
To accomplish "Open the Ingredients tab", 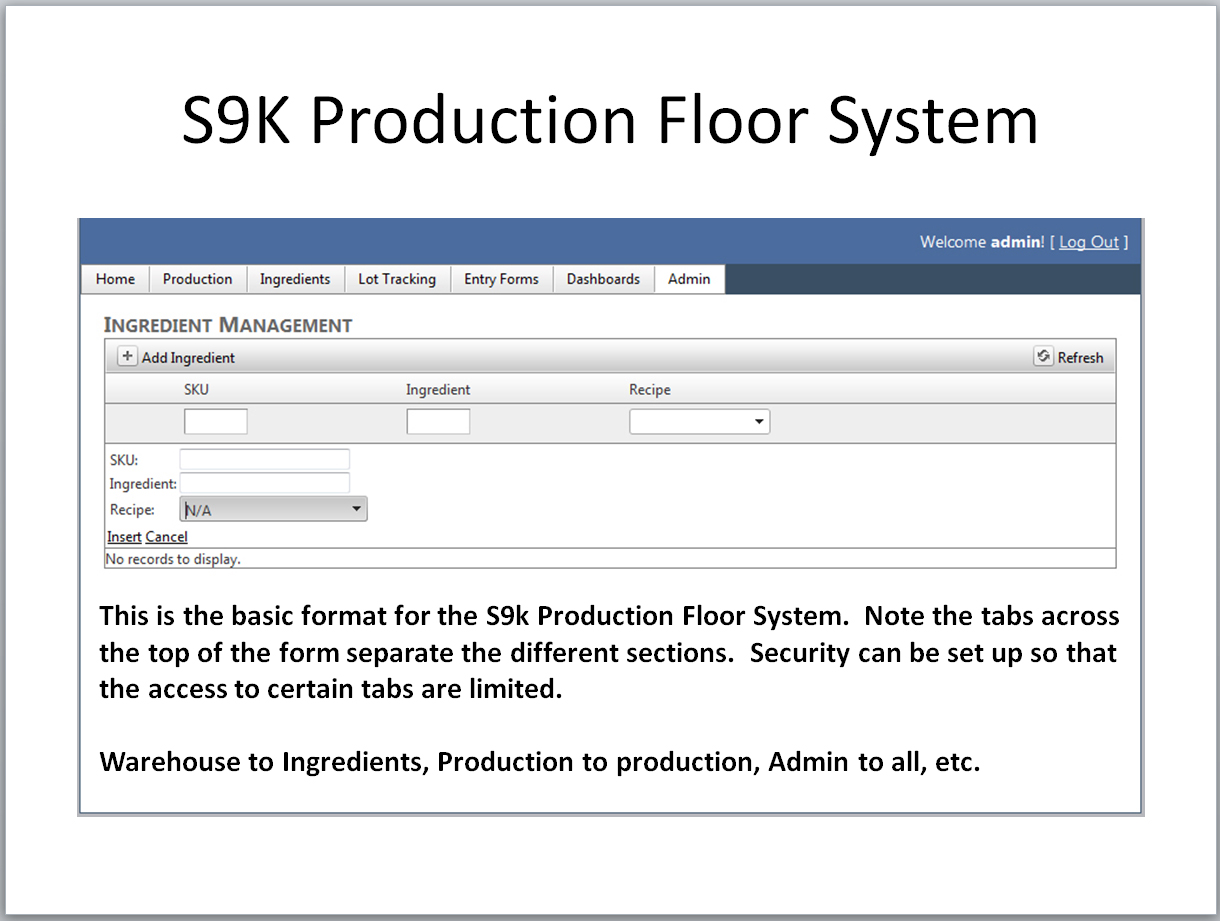I will click(x=295, y=279).
